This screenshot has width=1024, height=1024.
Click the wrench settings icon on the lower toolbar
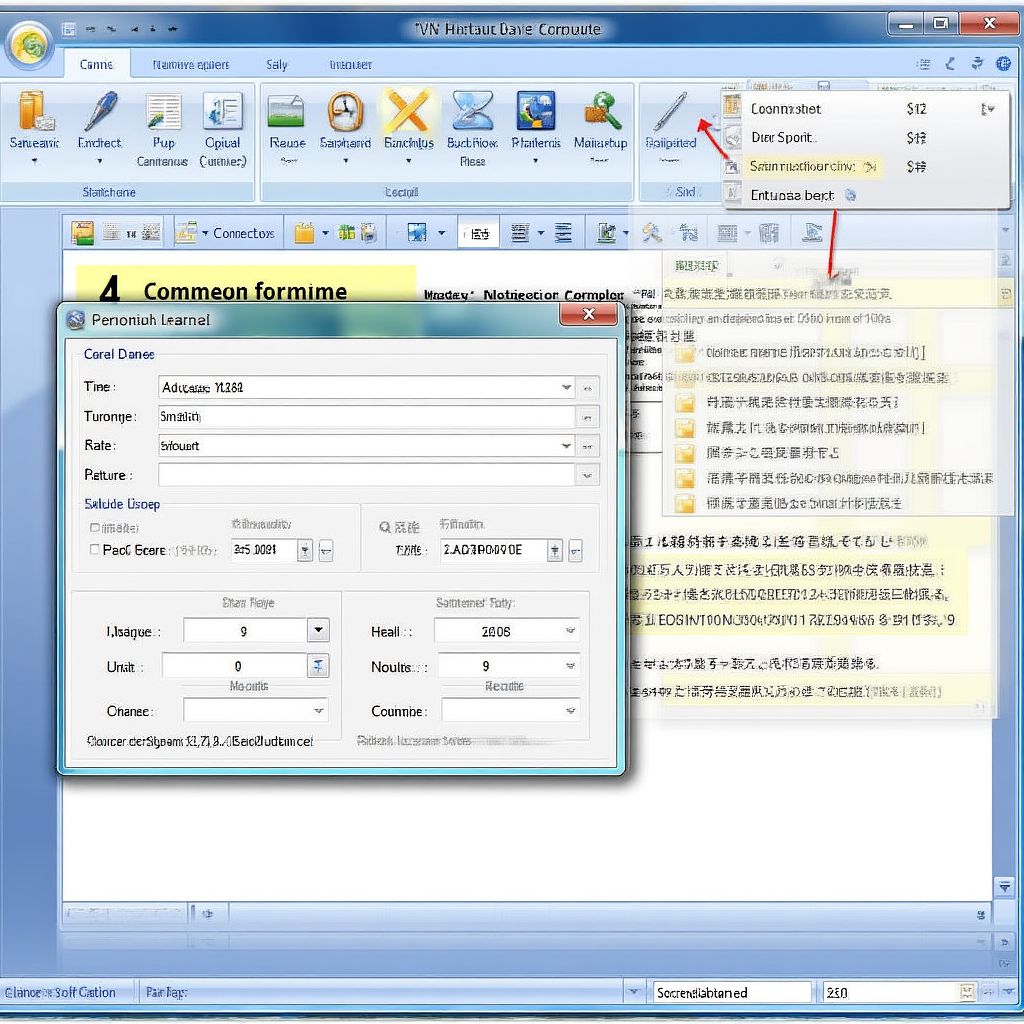[652, 232]
